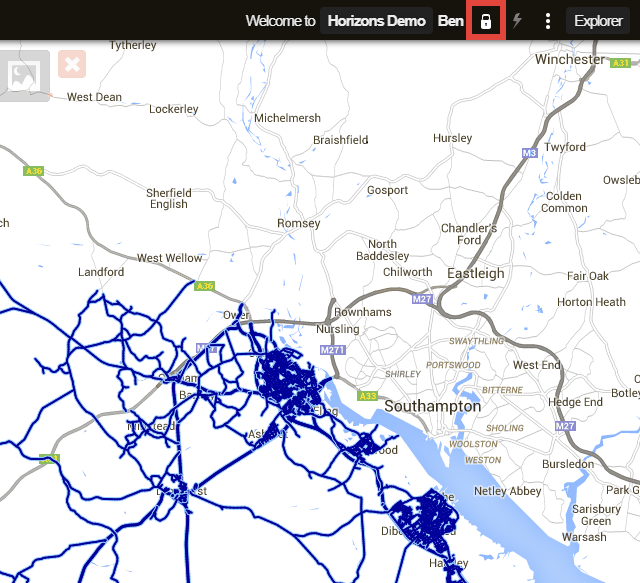Click the M271 road shield on the map
Screen dimensions: 640x583
click(x=332, y=351)
